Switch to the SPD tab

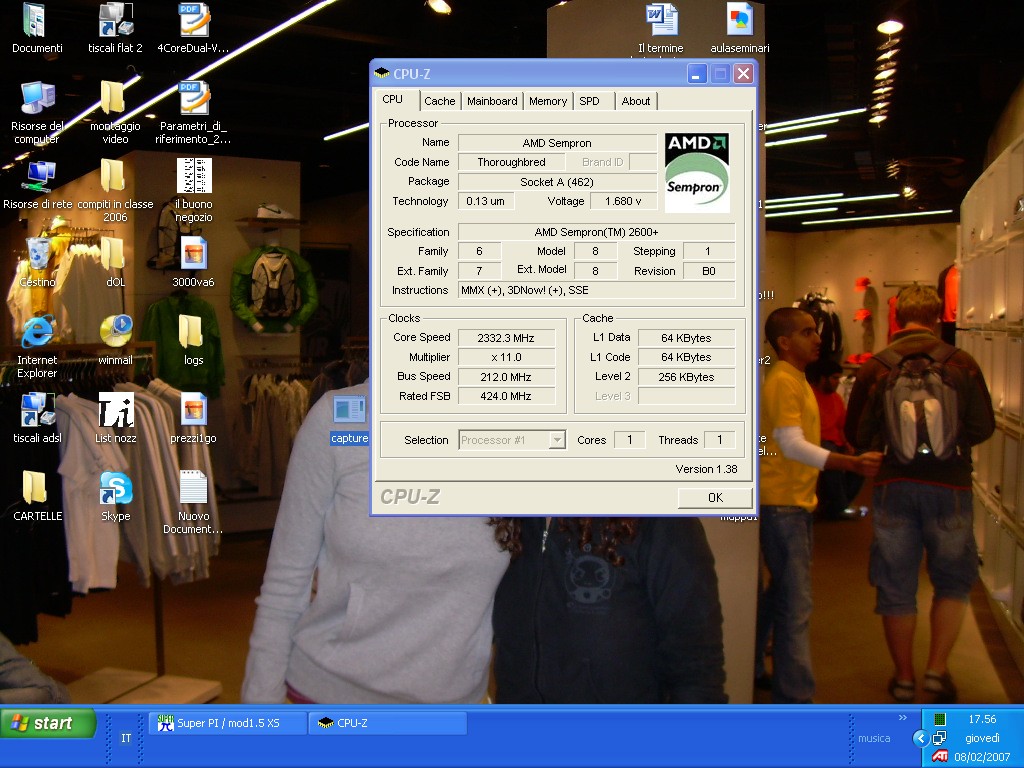point(594,101)
